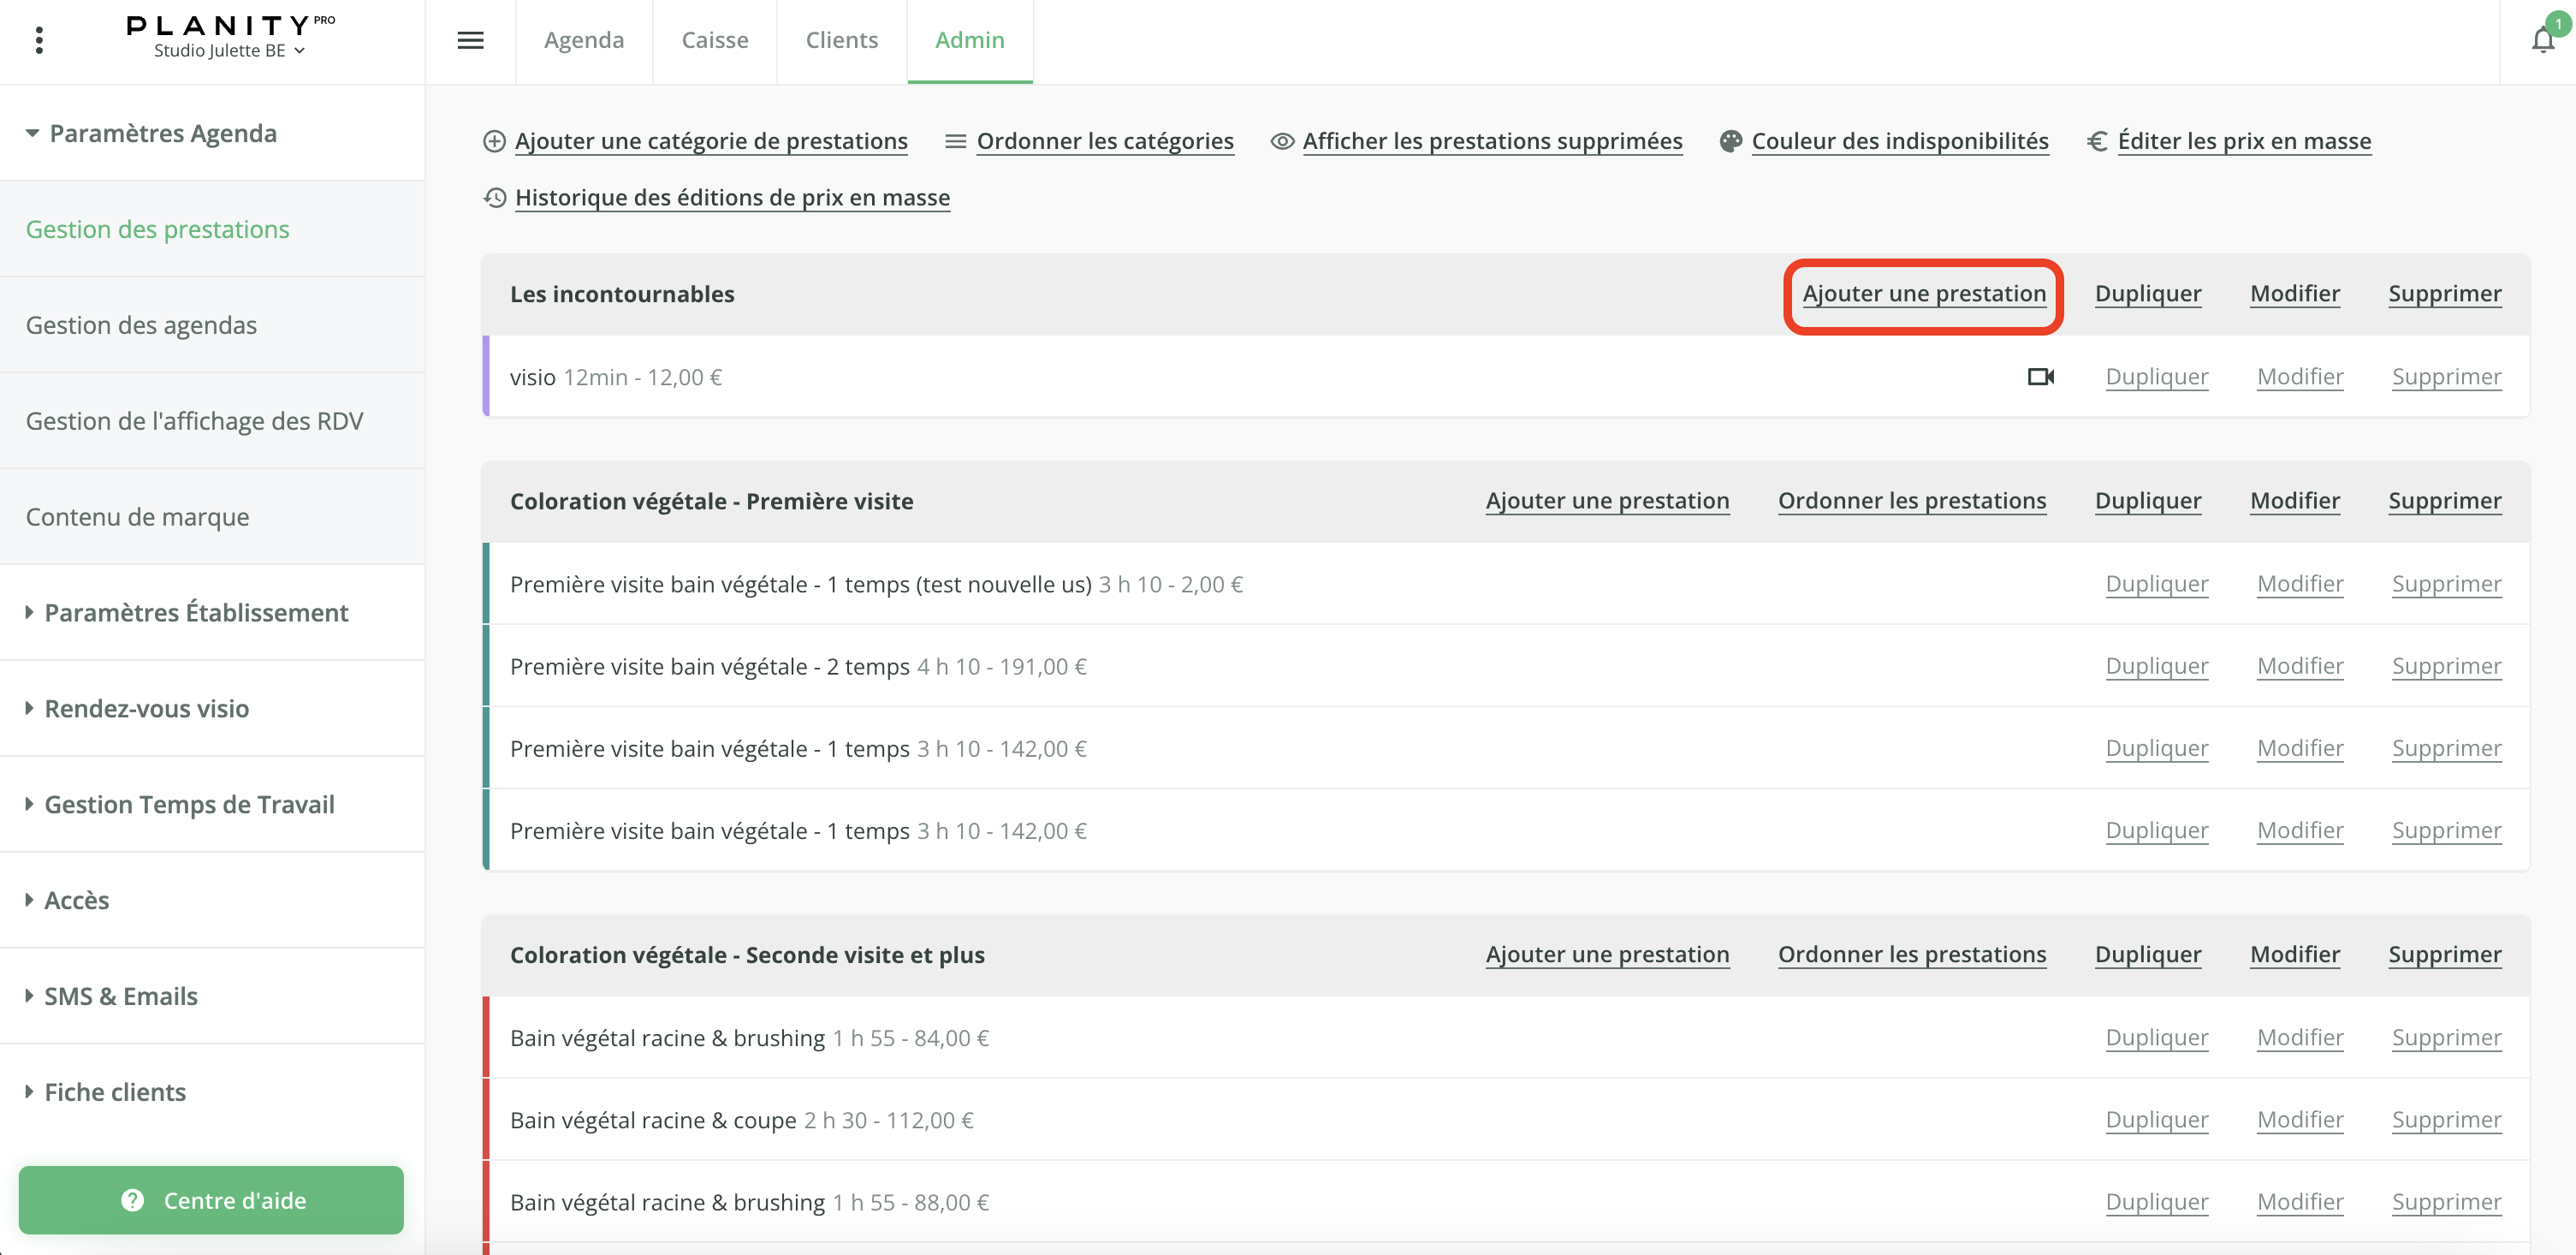Click the video camera icon on visio

click(x=2040, y=377)
